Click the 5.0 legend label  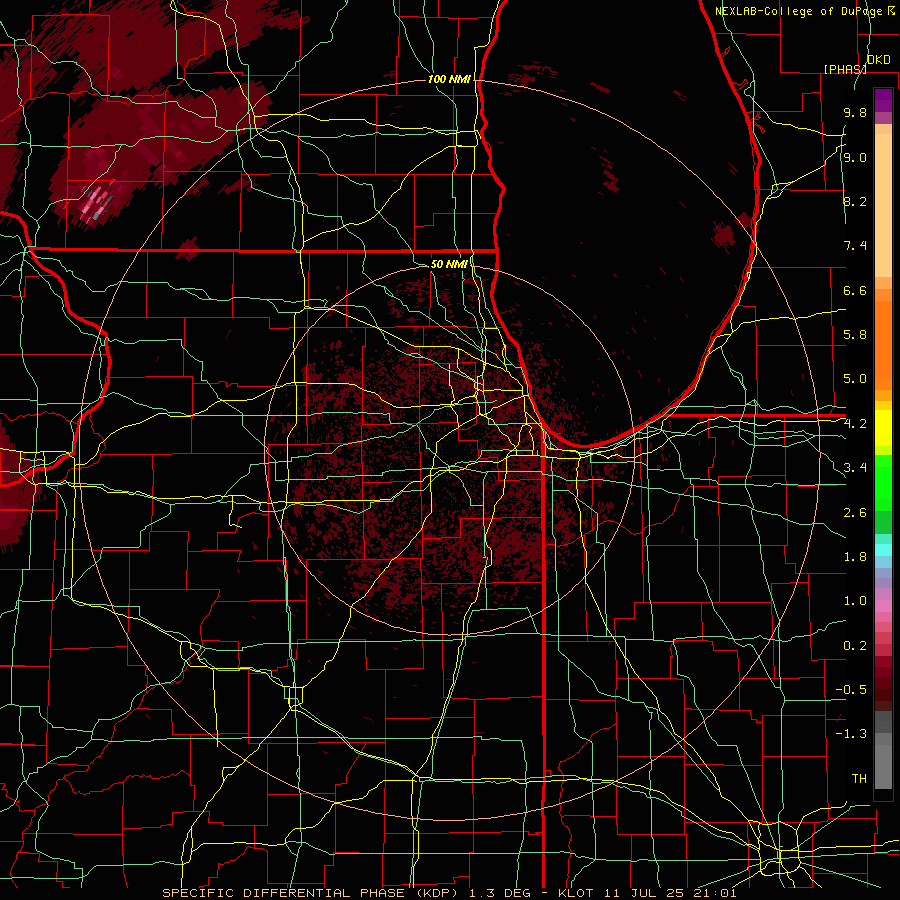tap(855, 379)
